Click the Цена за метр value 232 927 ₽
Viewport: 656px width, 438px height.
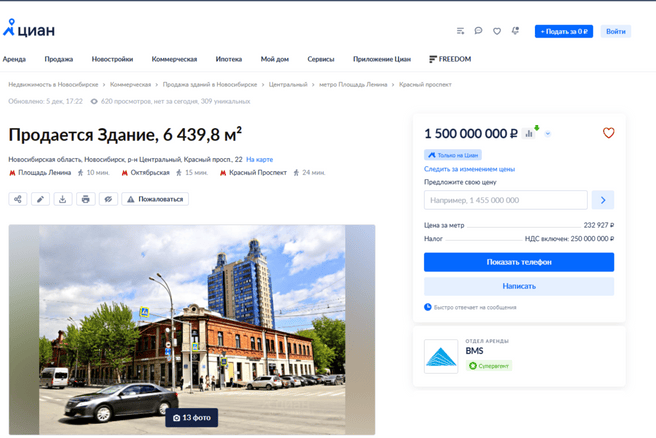[x=599, y=225]
